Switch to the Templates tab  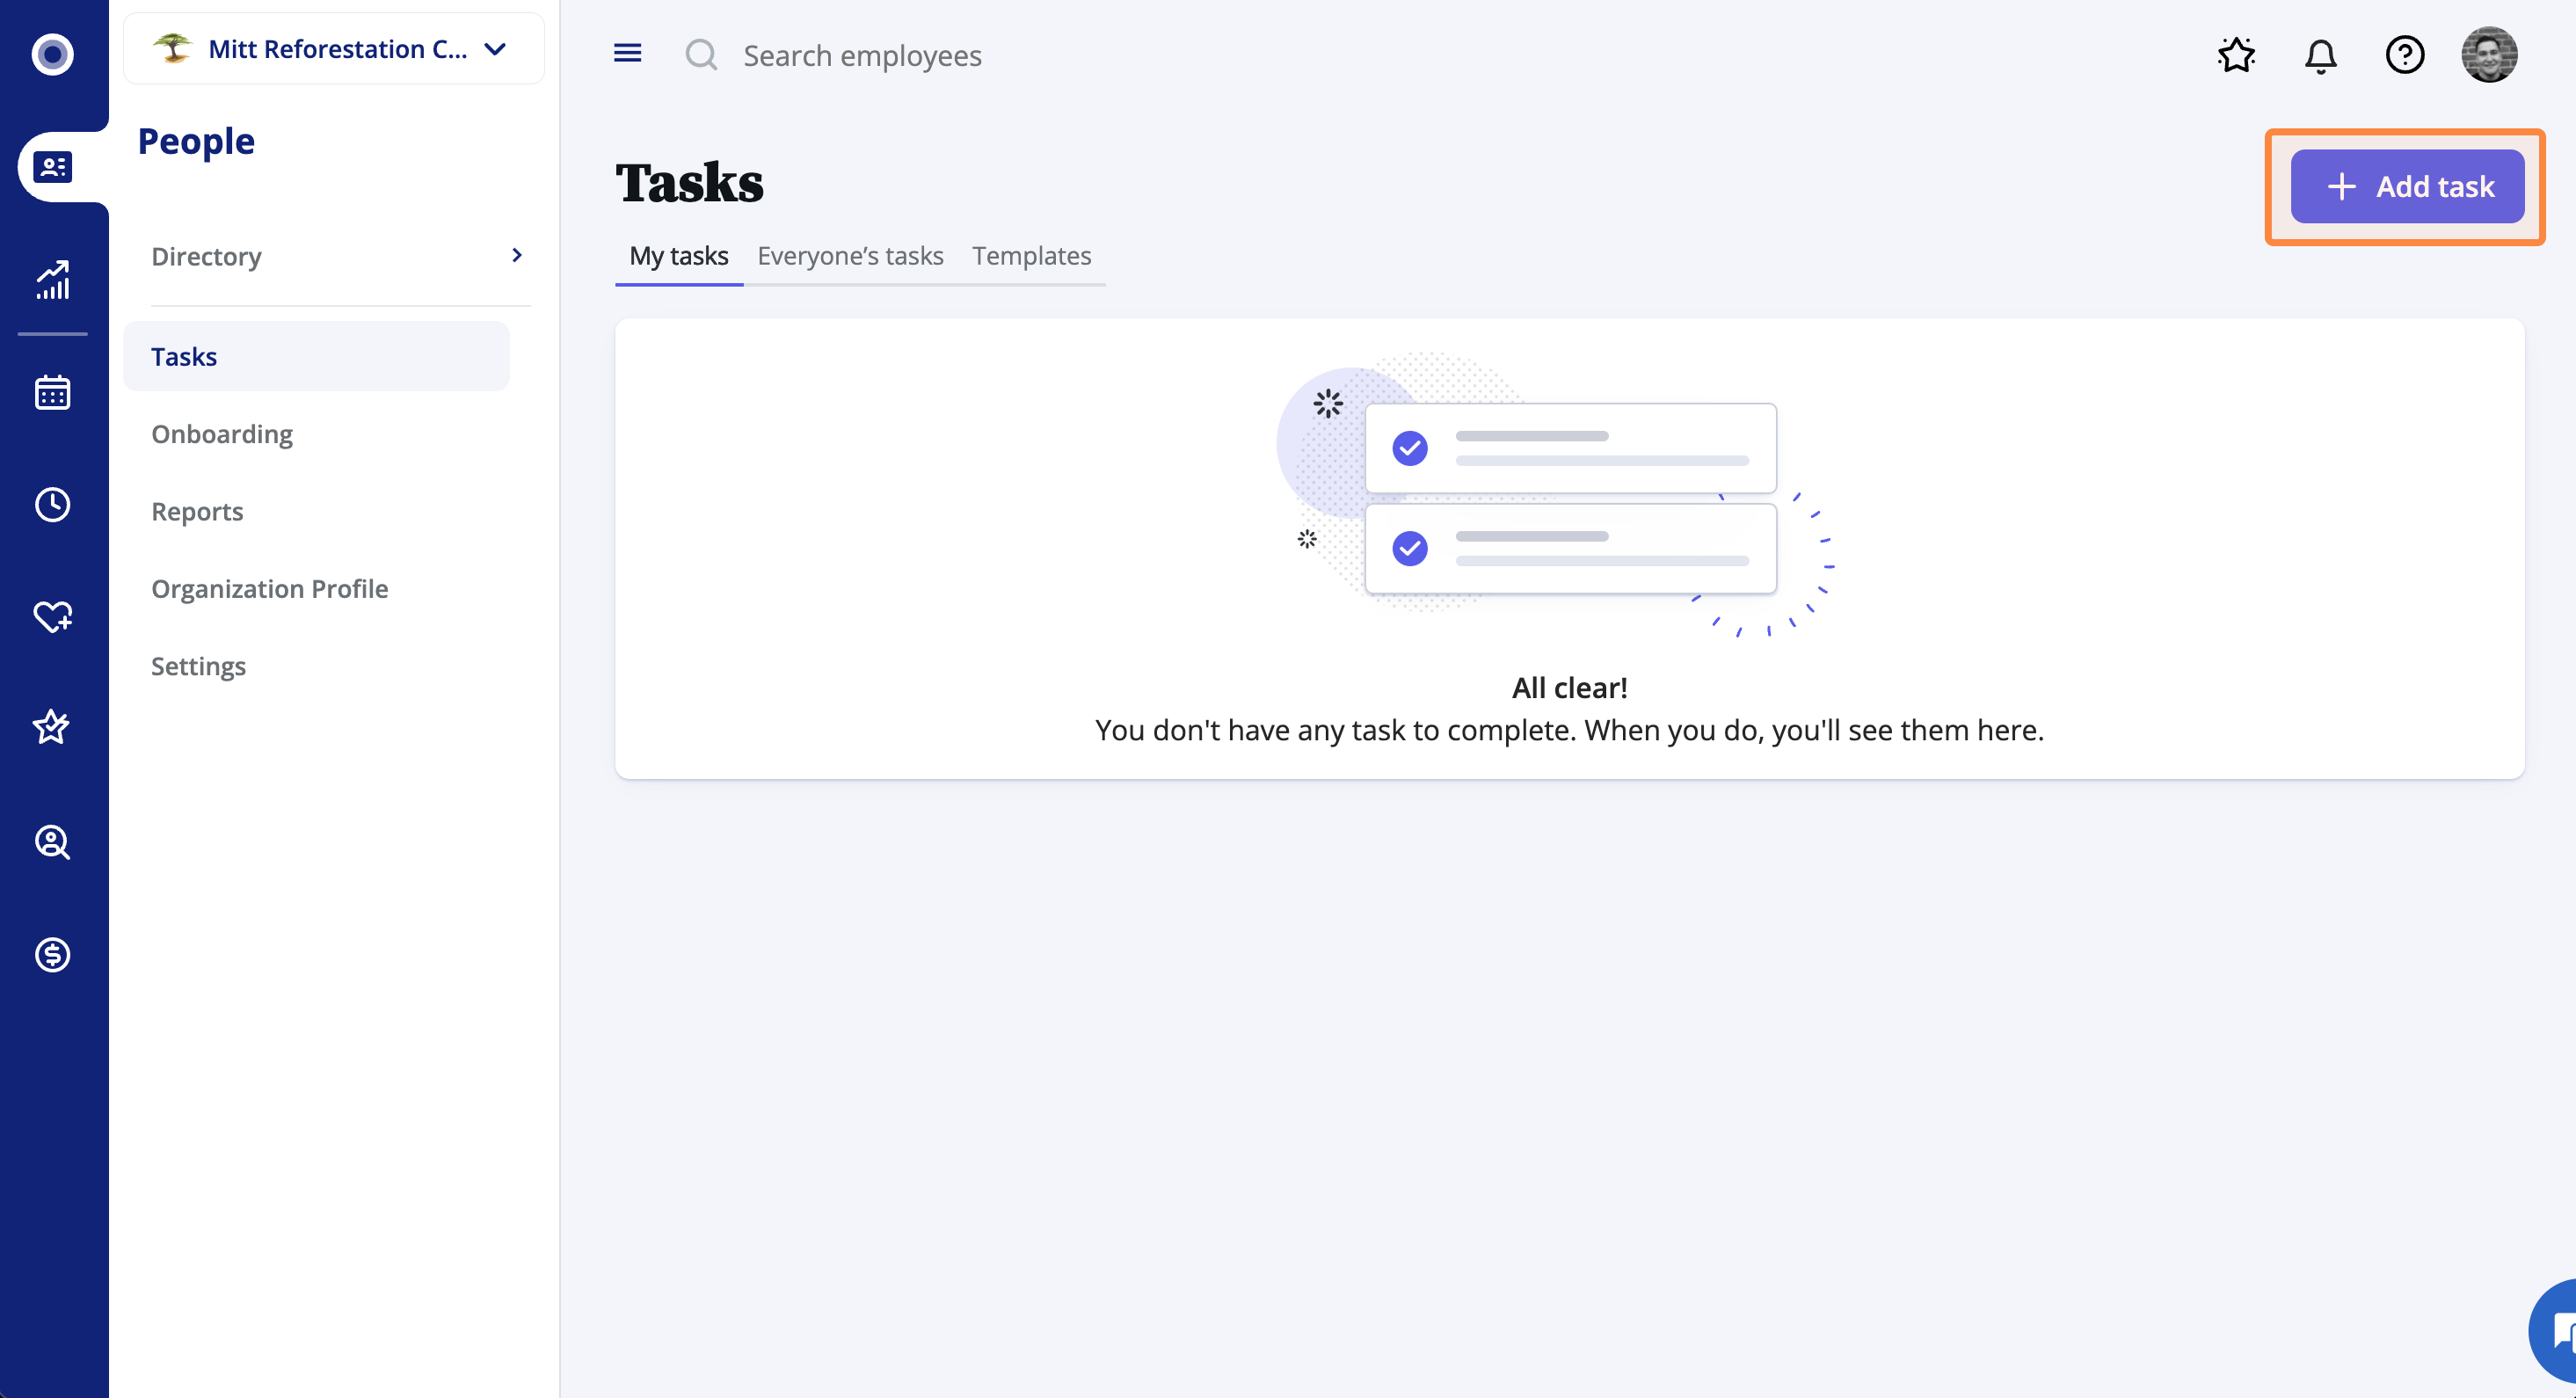1031,256
